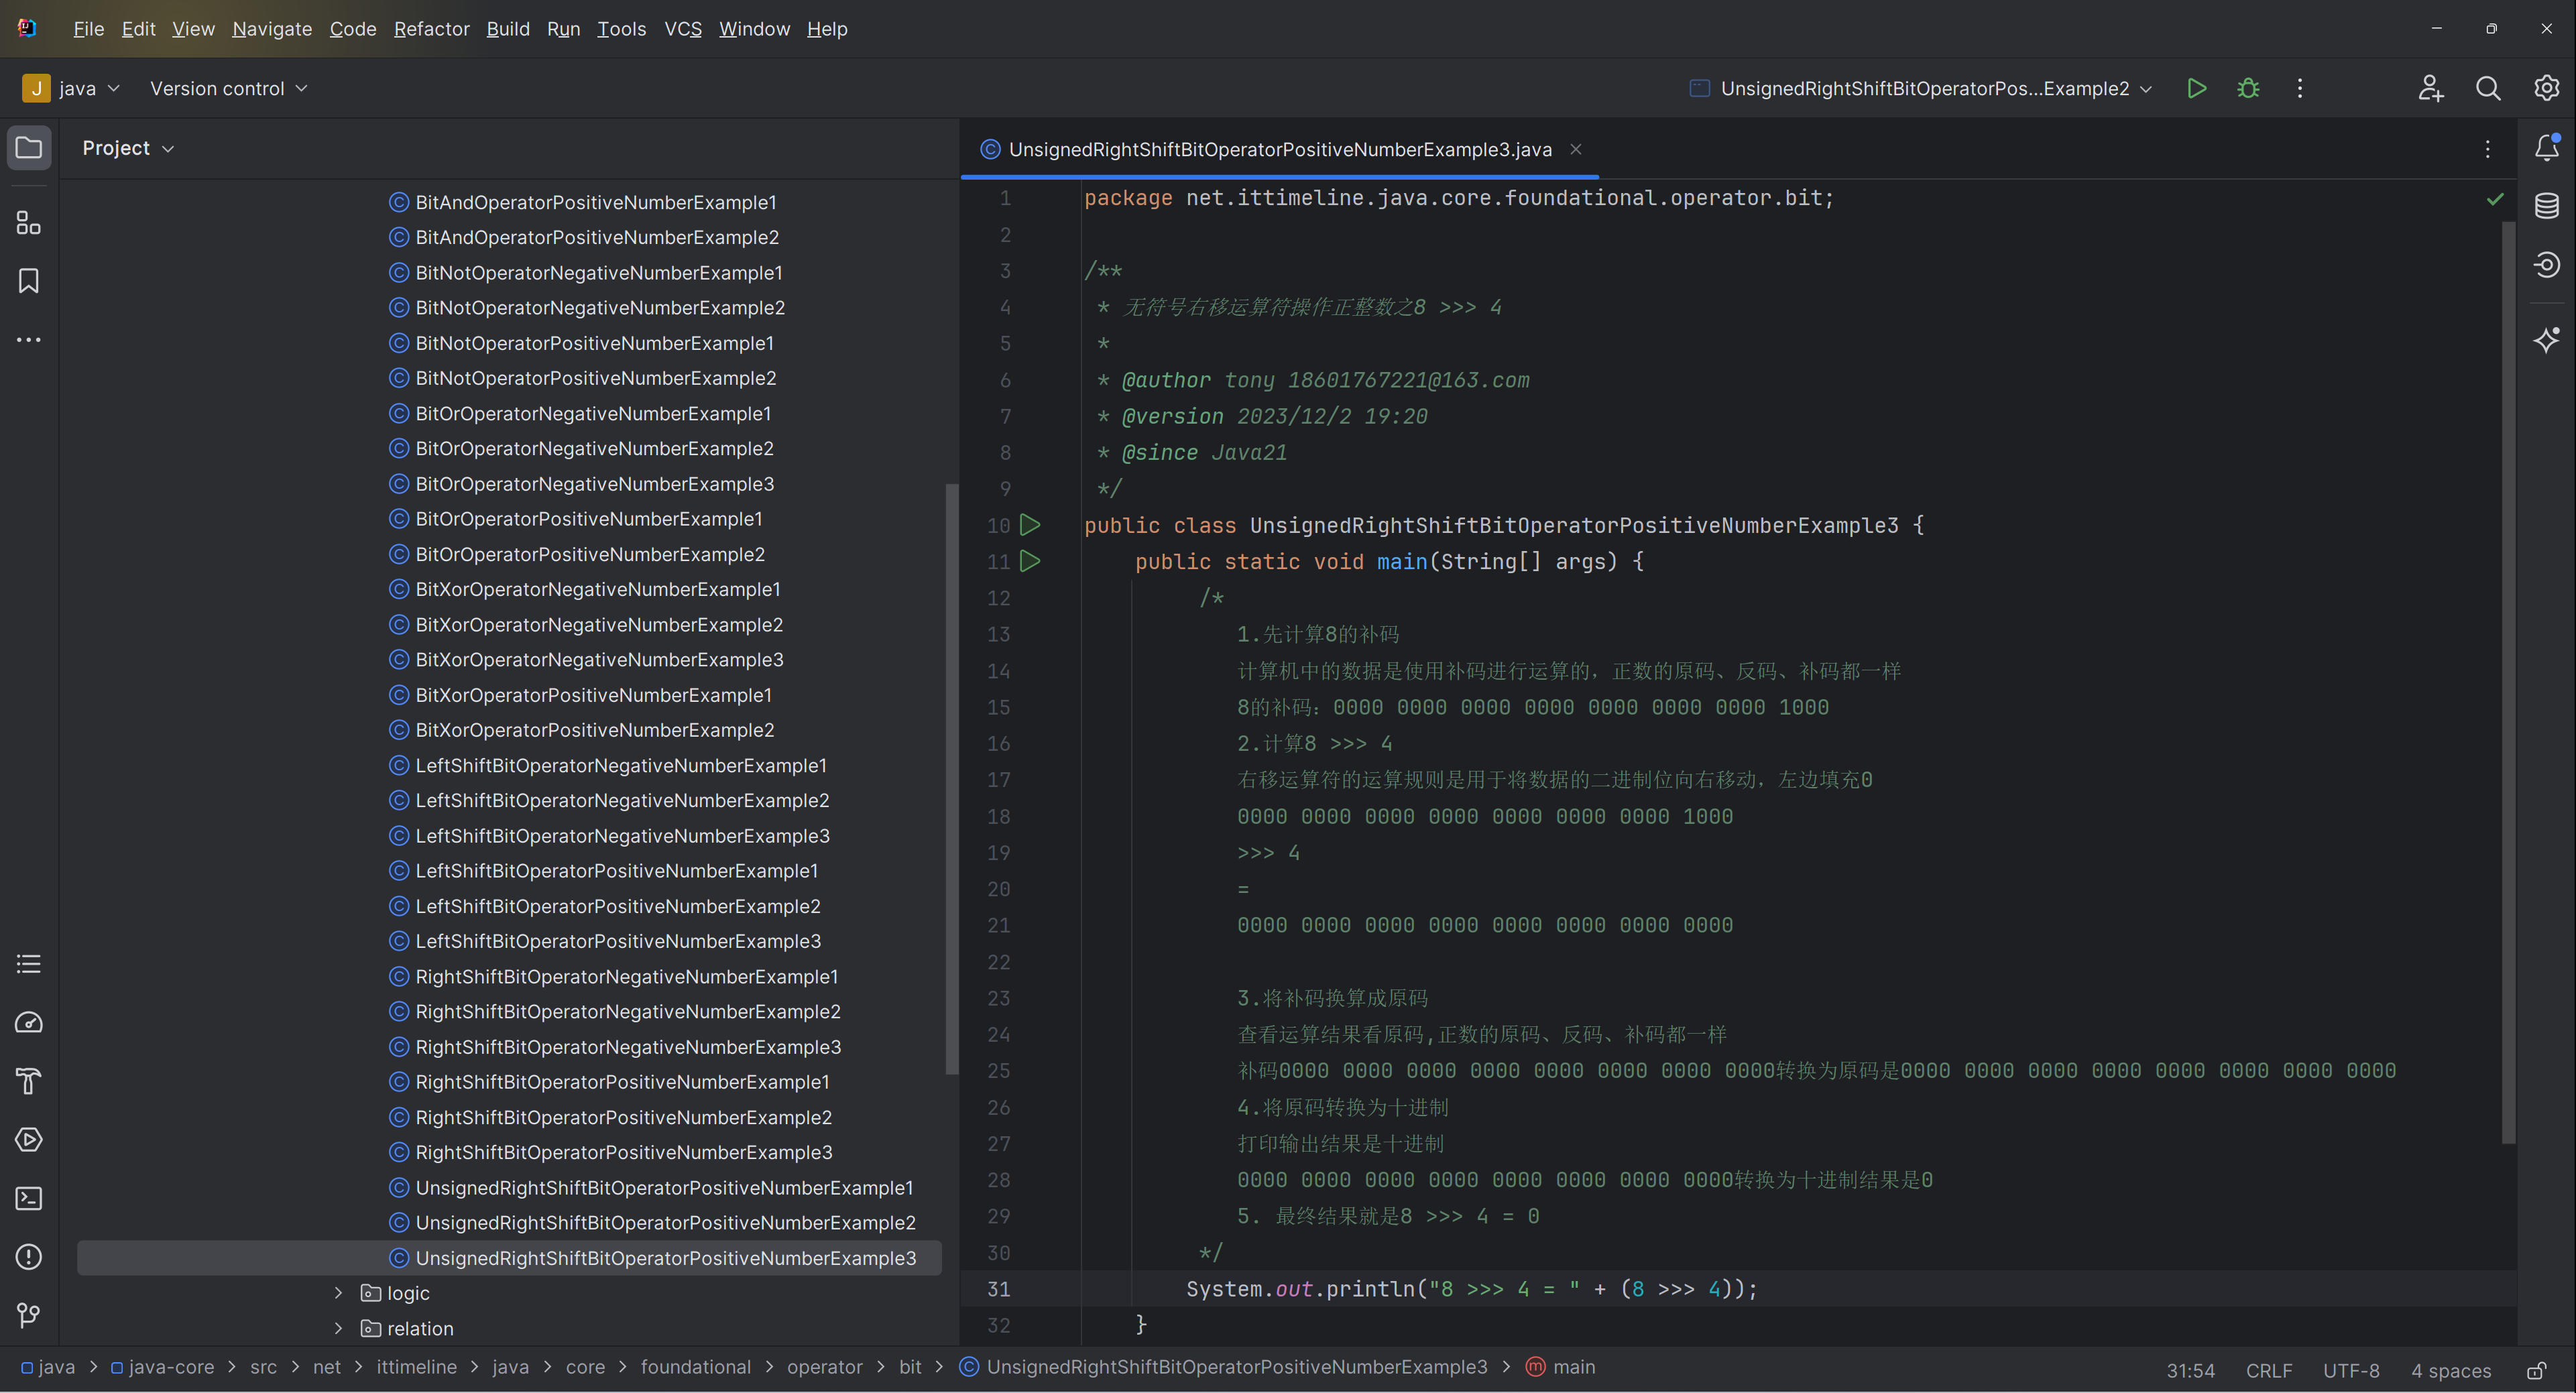
Task: Open the Problems tool window
Action: point(29,1256)
